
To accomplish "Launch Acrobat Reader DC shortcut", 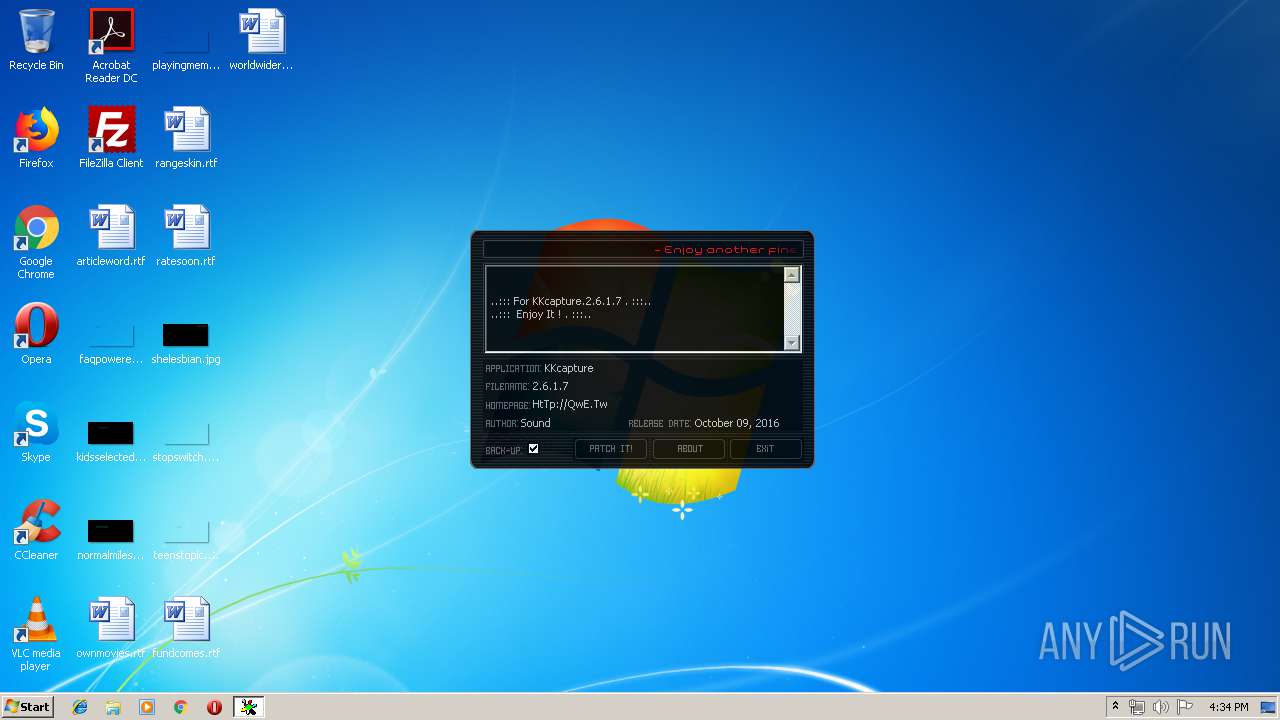I will (111, 46).
